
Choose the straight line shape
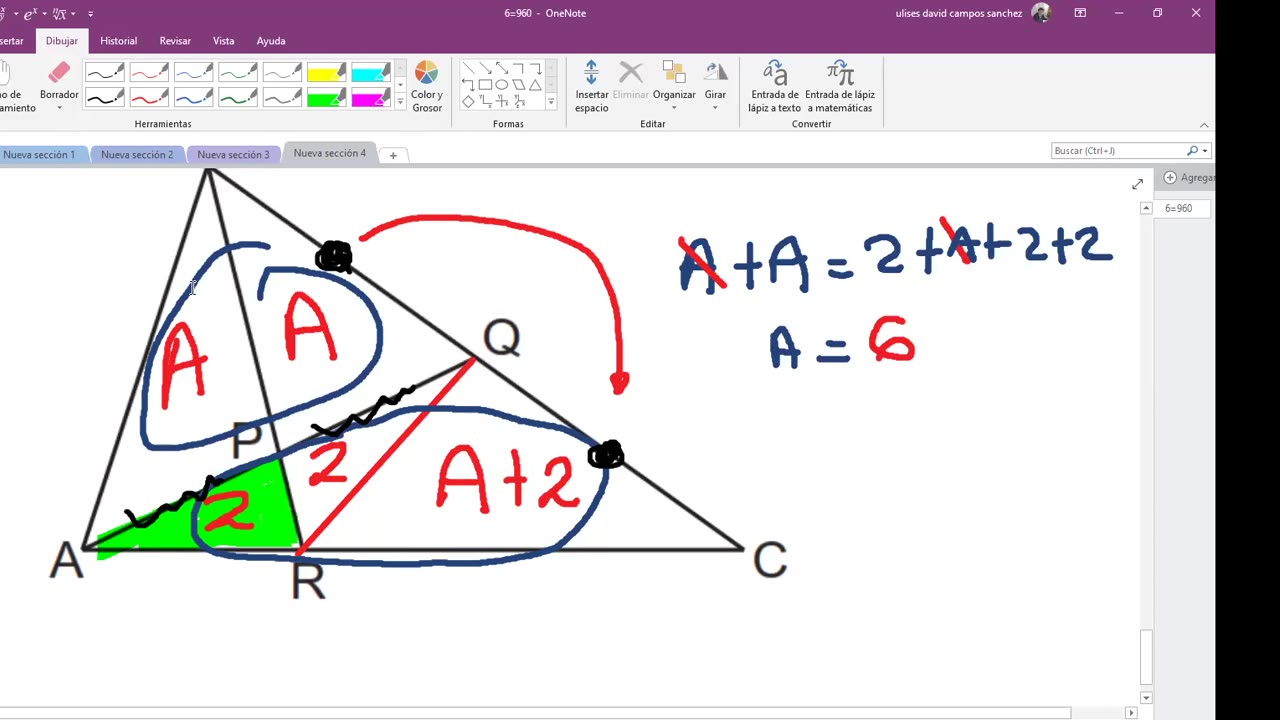coord(468,69)
